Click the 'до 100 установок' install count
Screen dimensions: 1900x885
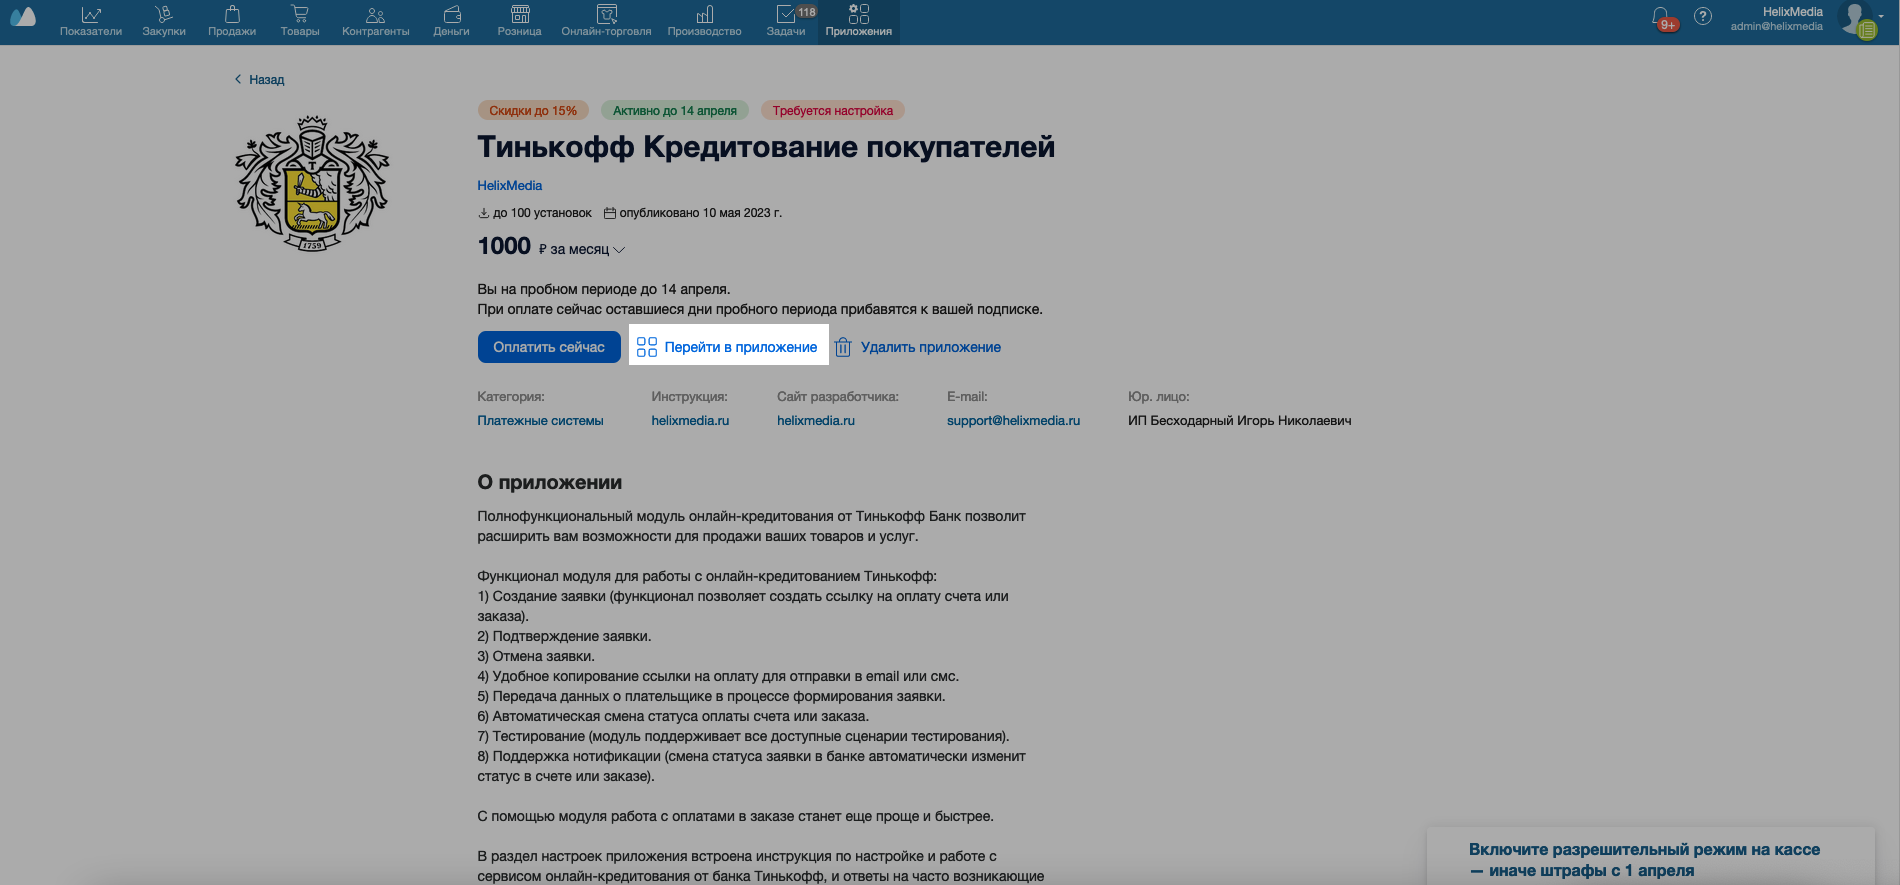535,213
